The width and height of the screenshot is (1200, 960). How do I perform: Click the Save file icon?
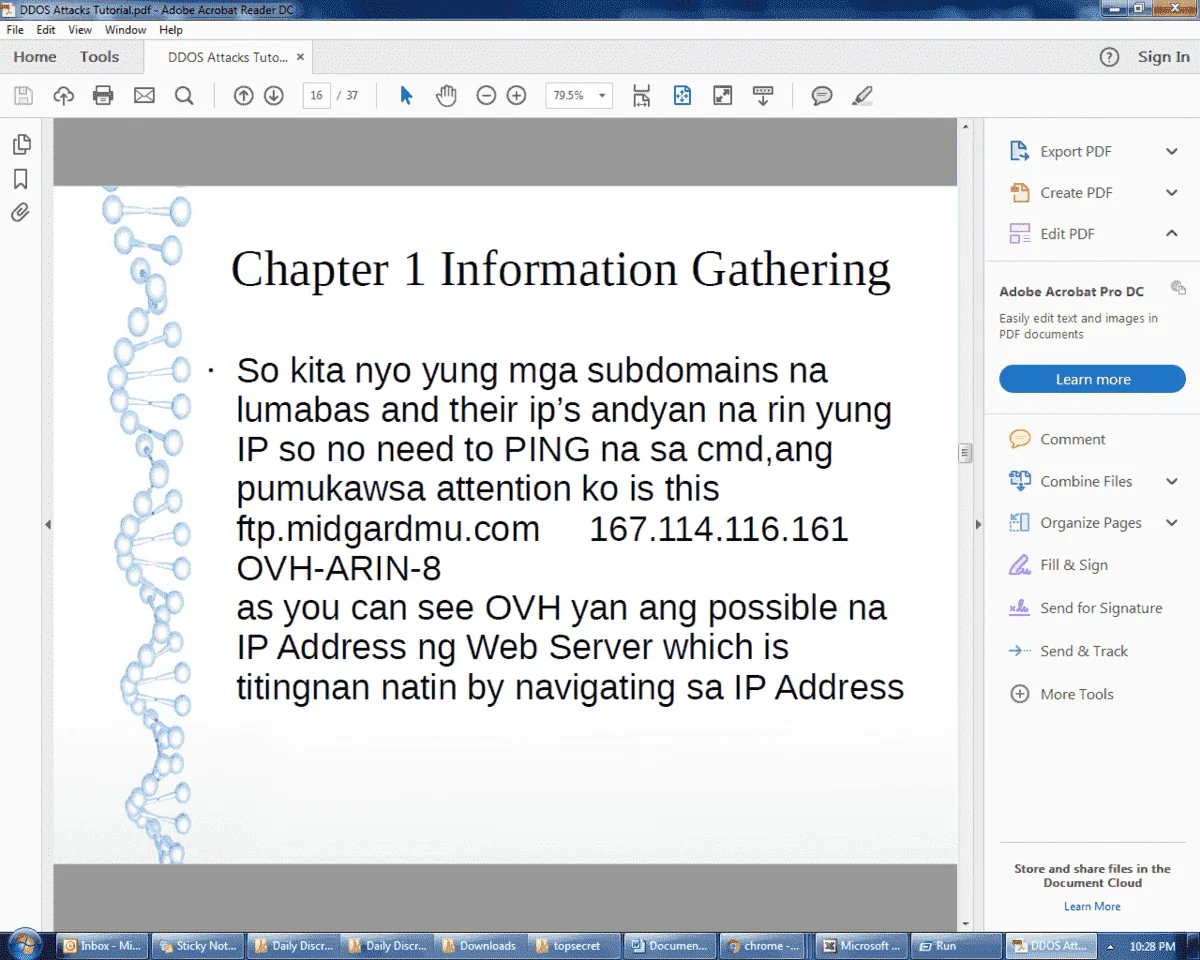[x=23, y=96]
